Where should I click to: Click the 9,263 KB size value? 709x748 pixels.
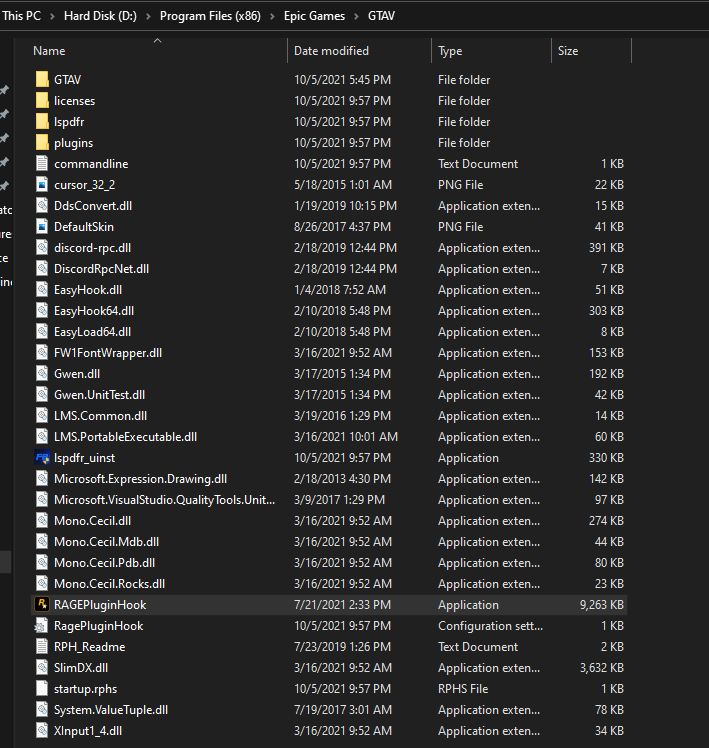coord(602,605)
